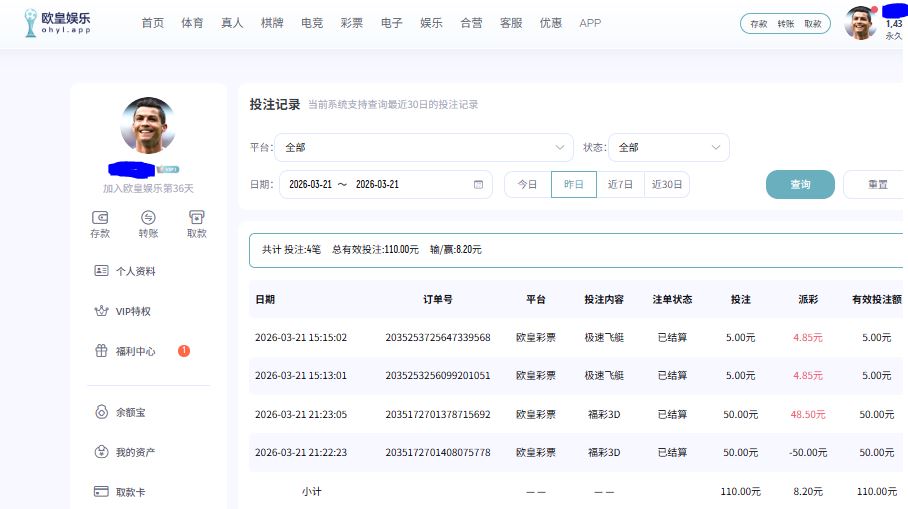908x509 pixels.
Task: Select the 近7日 date filter
Action: 620,185
